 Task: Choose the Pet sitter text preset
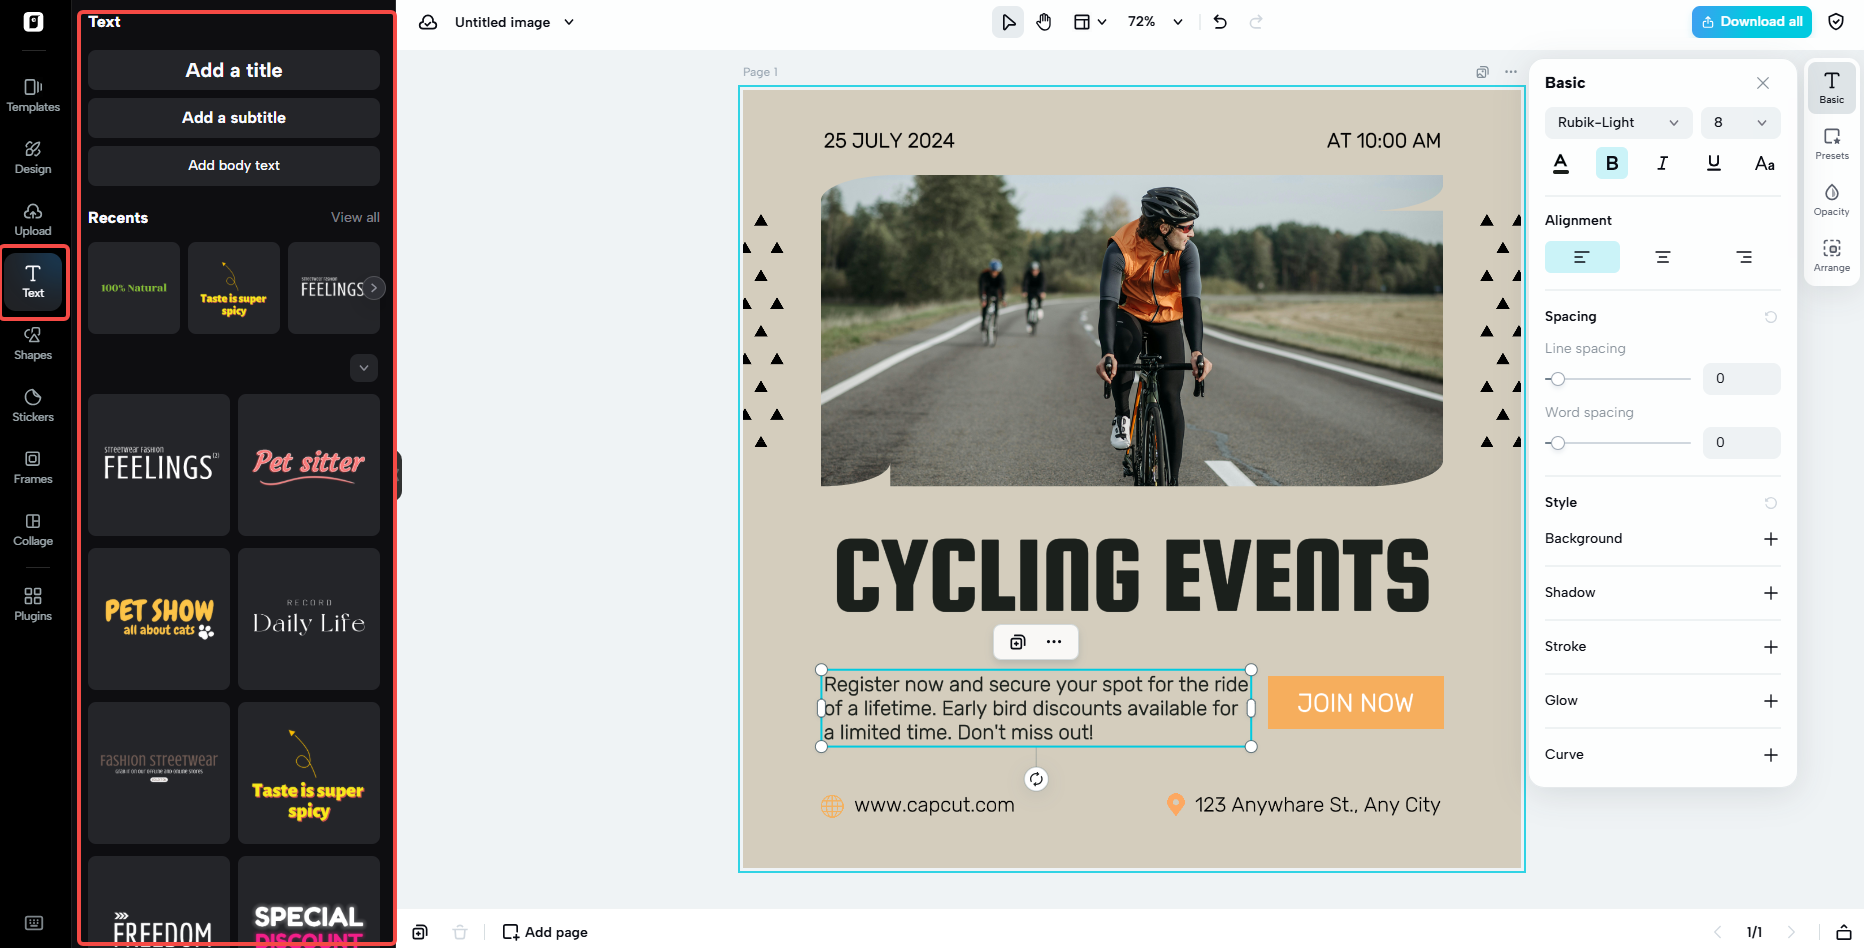[x=309, y=465]
